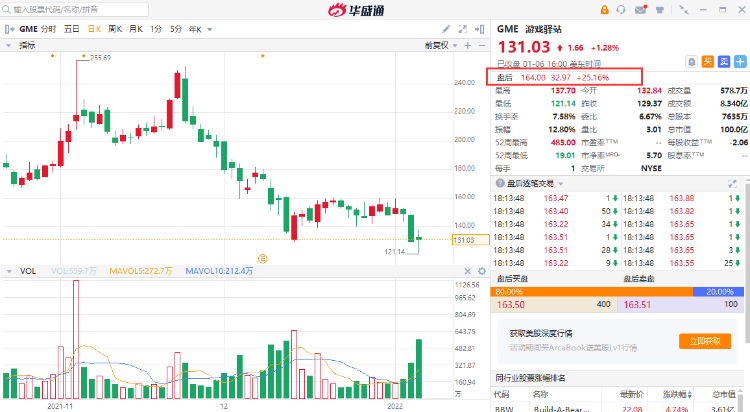Expand the 指标 indicator dropdown triangle
The image size is (750, 412).
click(x=9, y=45)
